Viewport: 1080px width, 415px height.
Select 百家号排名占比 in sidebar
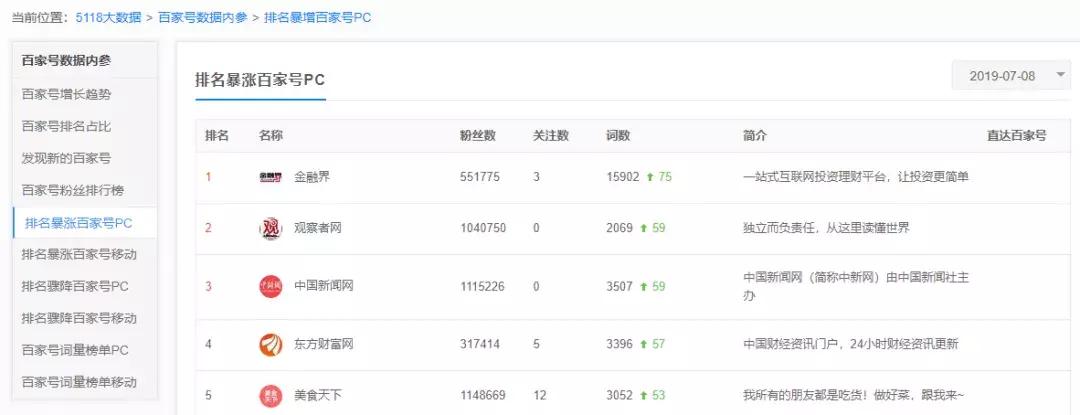tap(66, 127)
